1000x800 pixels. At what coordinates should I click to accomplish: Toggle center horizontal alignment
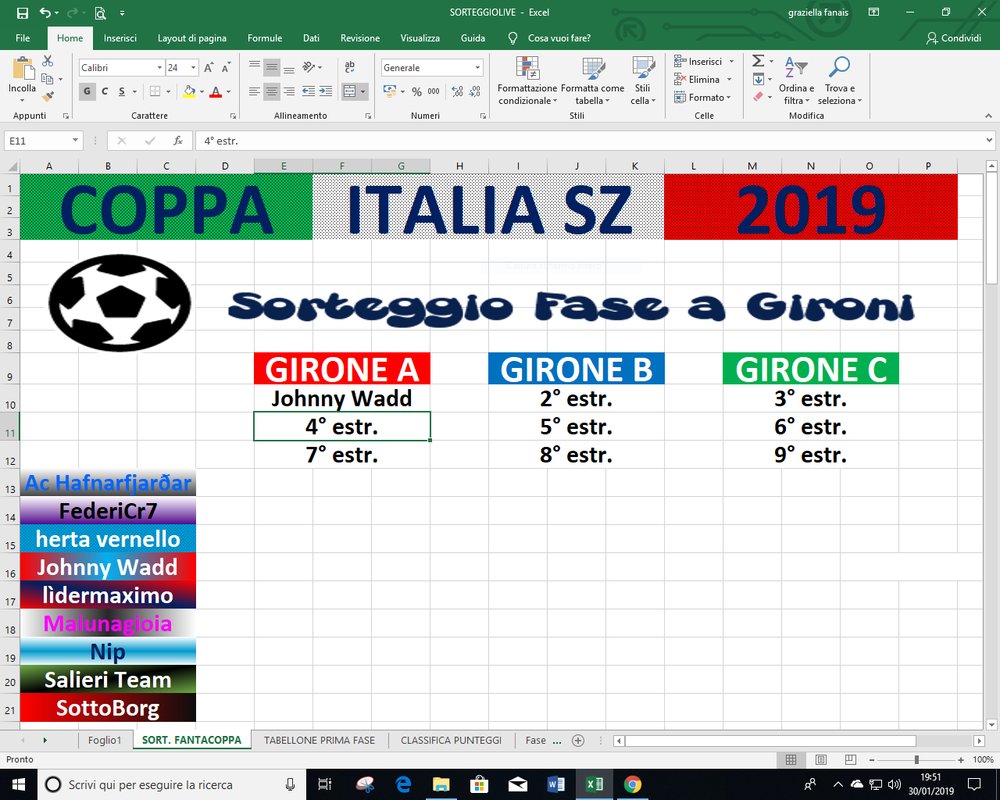tap(272, 92)
